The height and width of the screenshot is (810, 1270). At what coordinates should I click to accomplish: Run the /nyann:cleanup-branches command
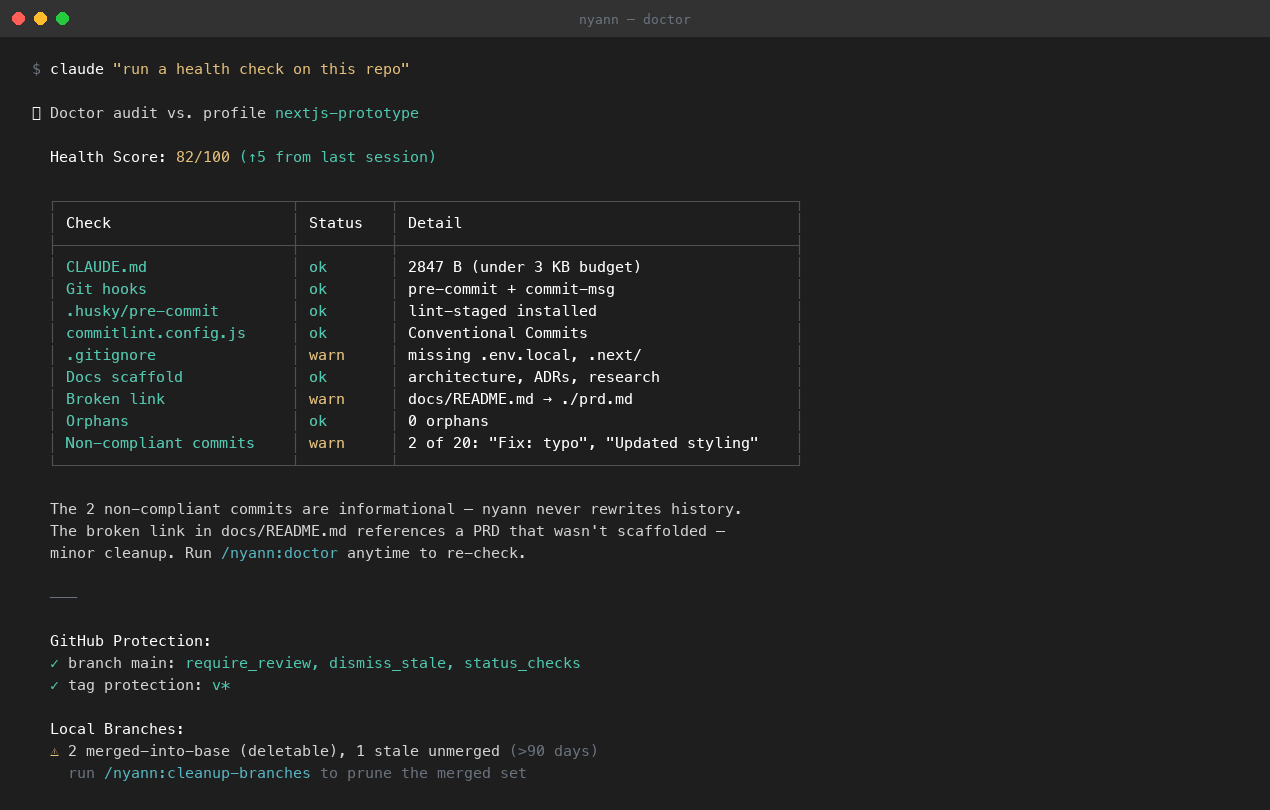pos(207,773)
